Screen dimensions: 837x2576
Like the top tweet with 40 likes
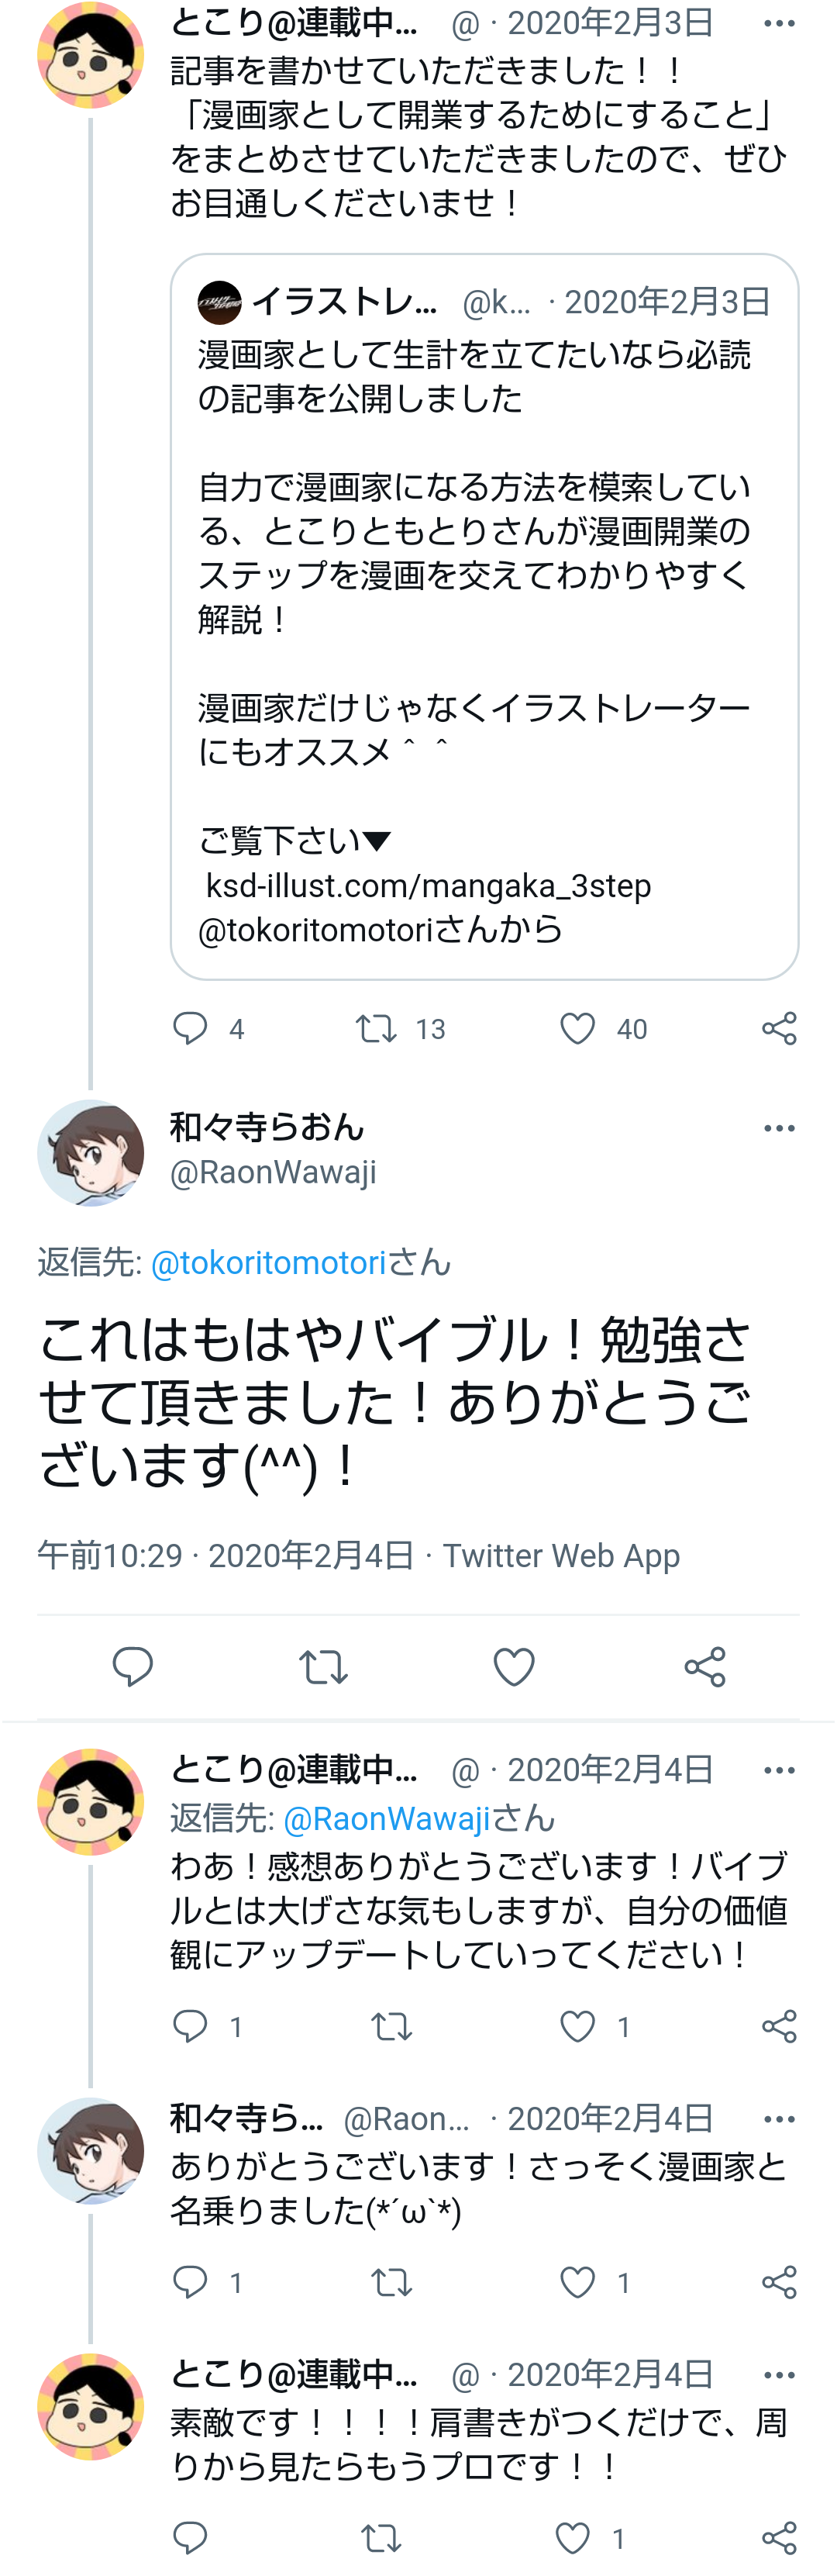pyautogui.click(x=578, y=1029)
